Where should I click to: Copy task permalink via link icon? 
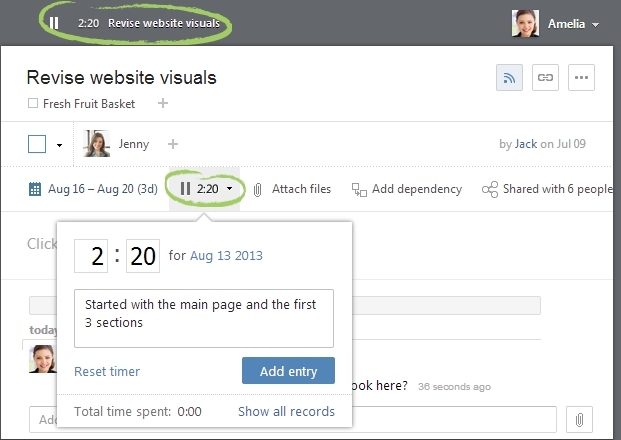point(545,77)
